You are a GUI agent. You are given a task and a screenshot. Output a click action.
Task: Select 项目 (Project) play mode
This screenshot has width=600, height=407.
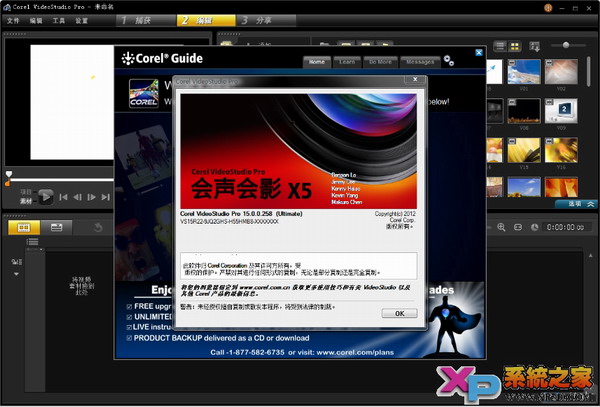(26, 192)
